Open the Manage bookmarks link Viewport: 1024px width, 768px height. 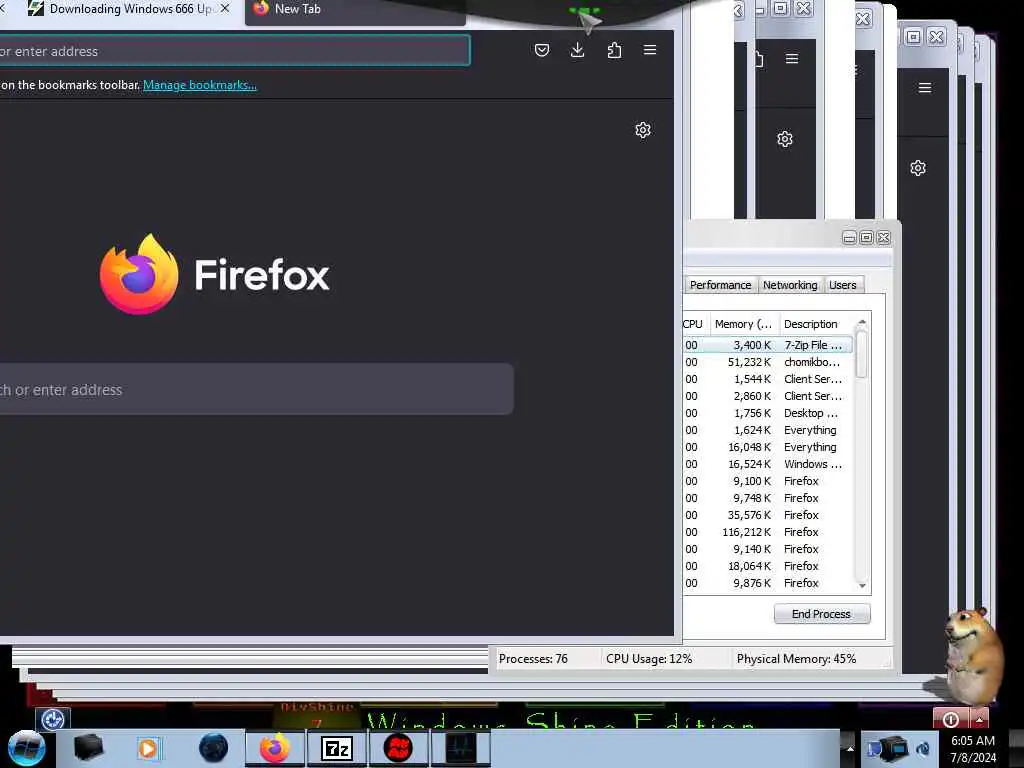pyautogui.click(x=200, y=85)
